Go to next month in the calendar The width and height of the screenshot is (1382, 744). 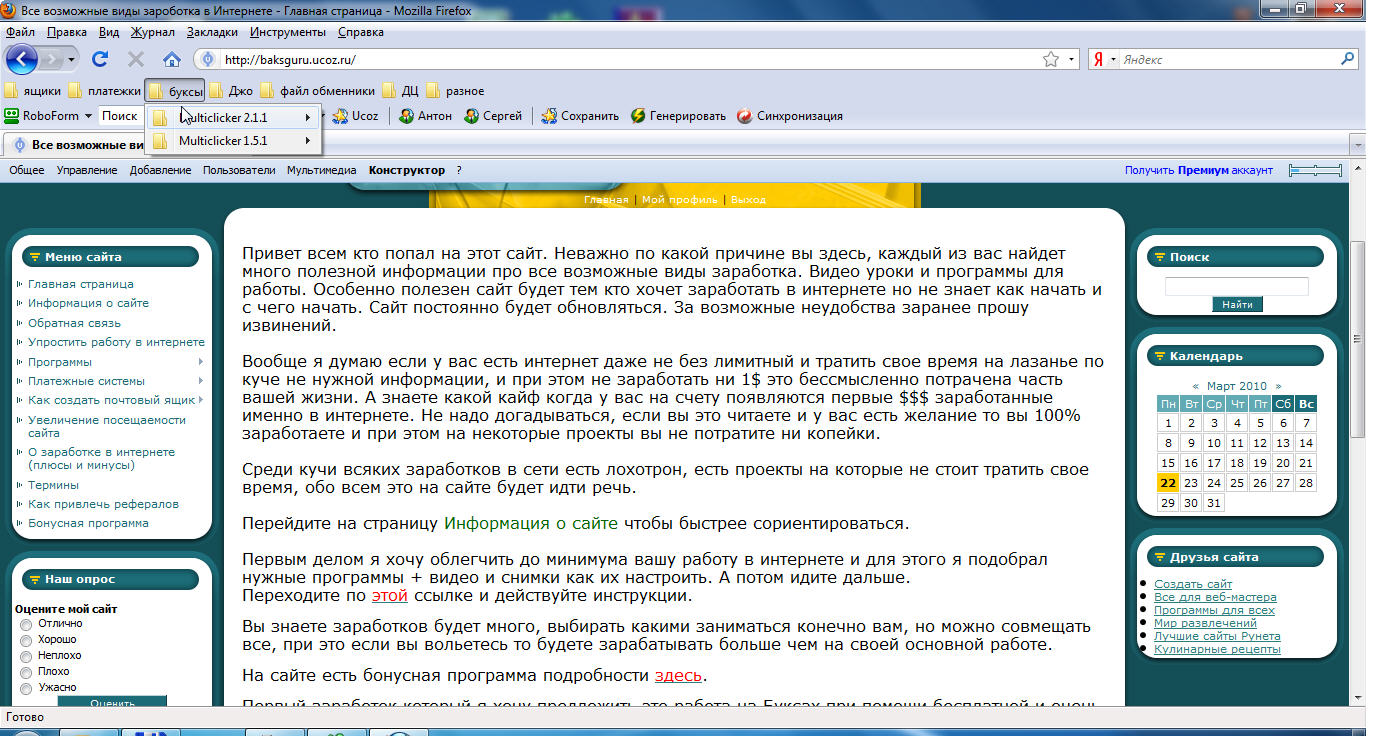[1278, 385]
